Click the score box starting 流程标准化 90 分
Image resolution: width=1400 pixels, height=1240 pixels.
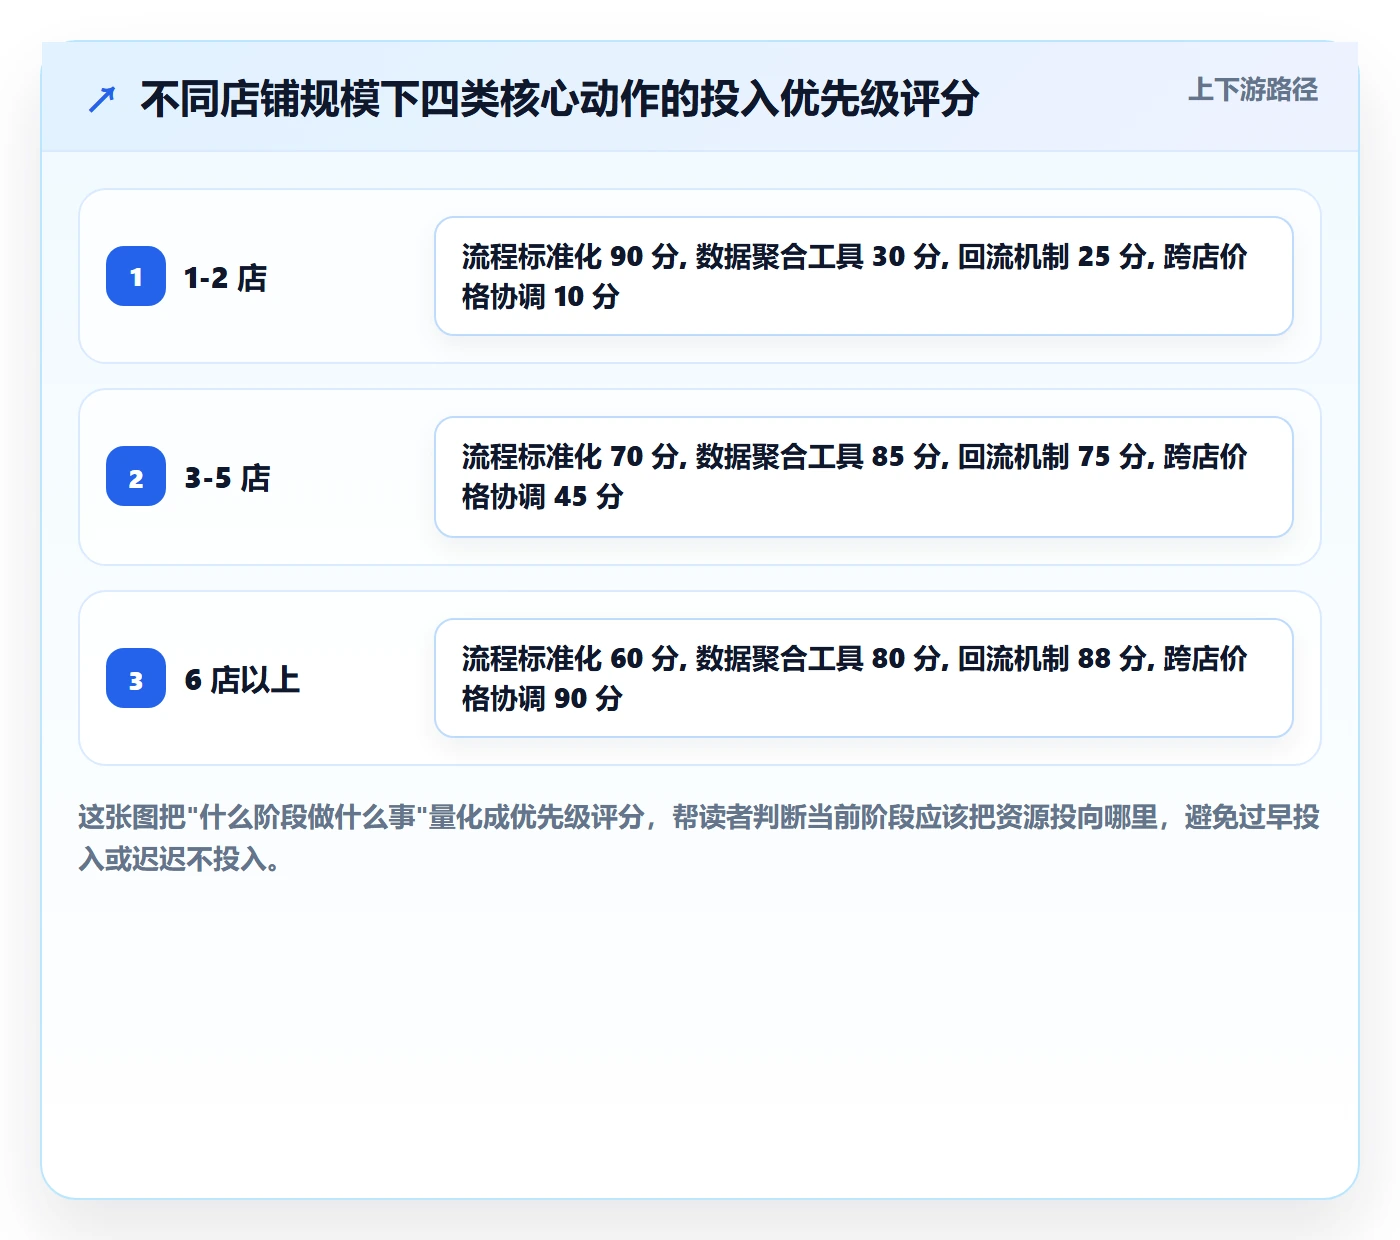pyautogui.click(x=864, y=276)
